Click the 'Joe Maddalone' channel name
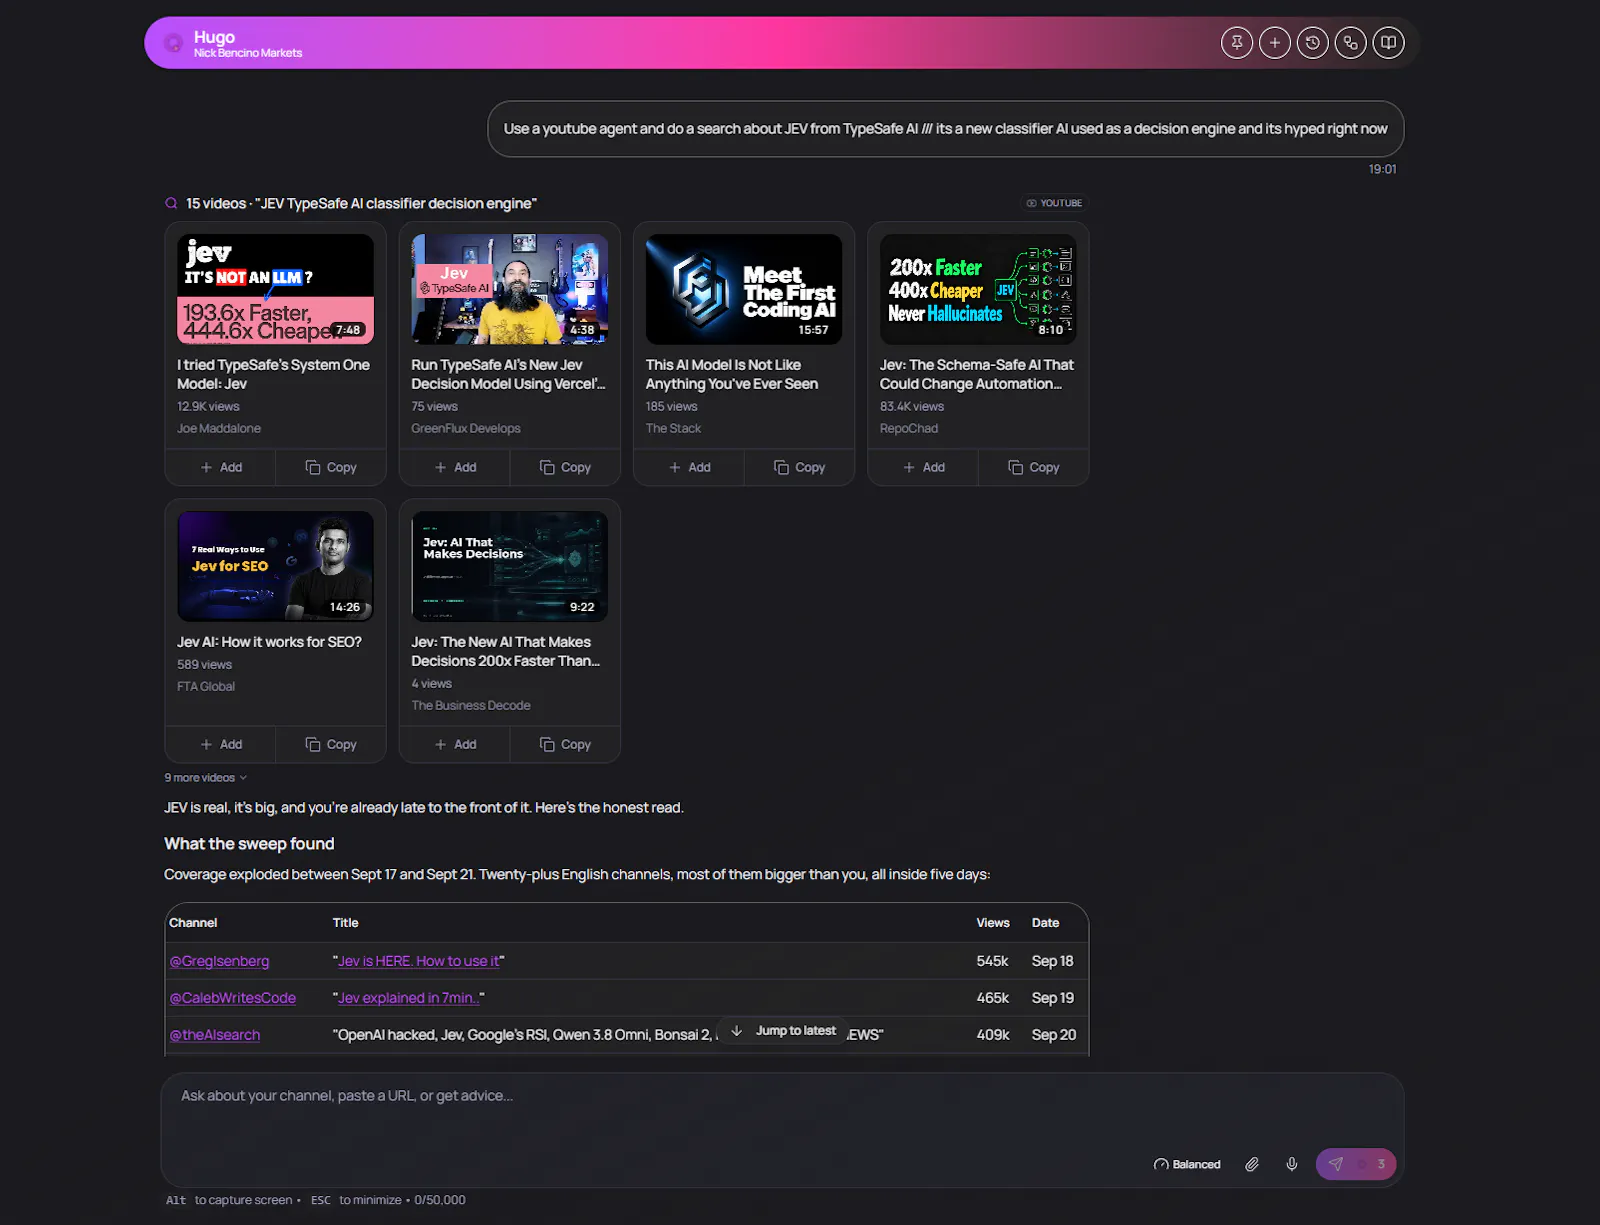The height and width of the screenshot is (1225, 1600). (x=219, y=428)
